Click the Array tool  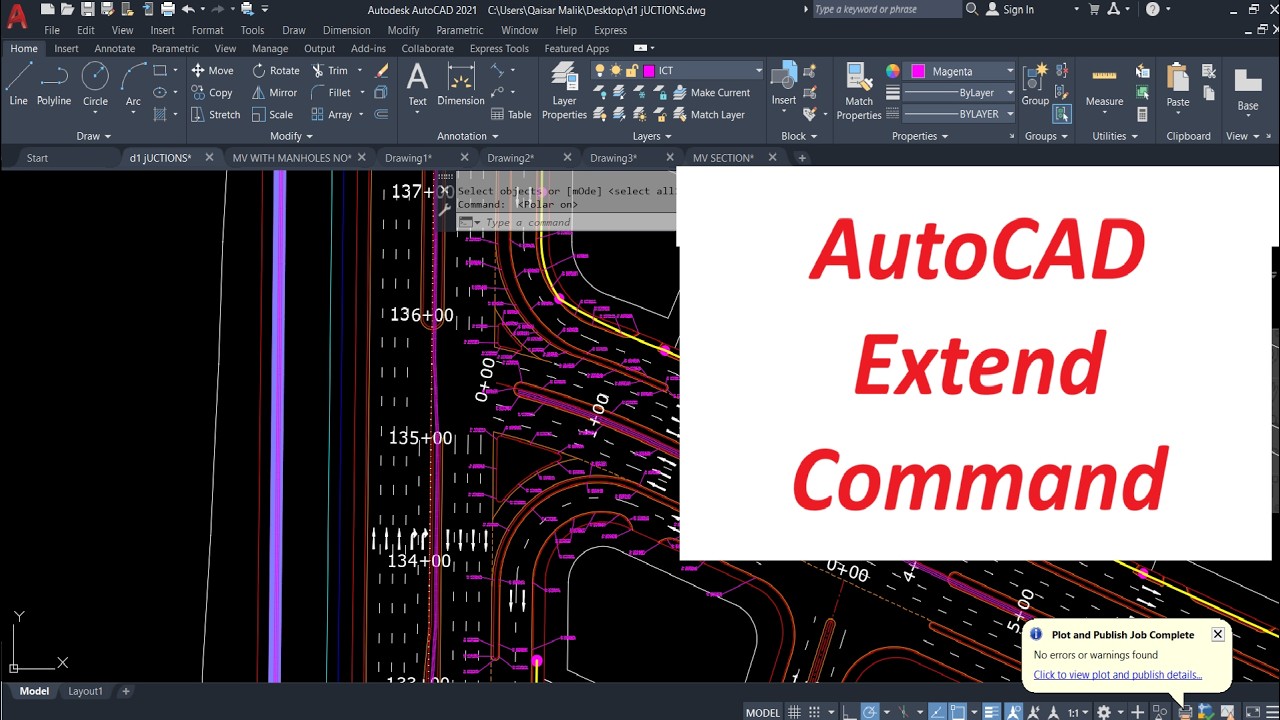(x=331, y=114)
